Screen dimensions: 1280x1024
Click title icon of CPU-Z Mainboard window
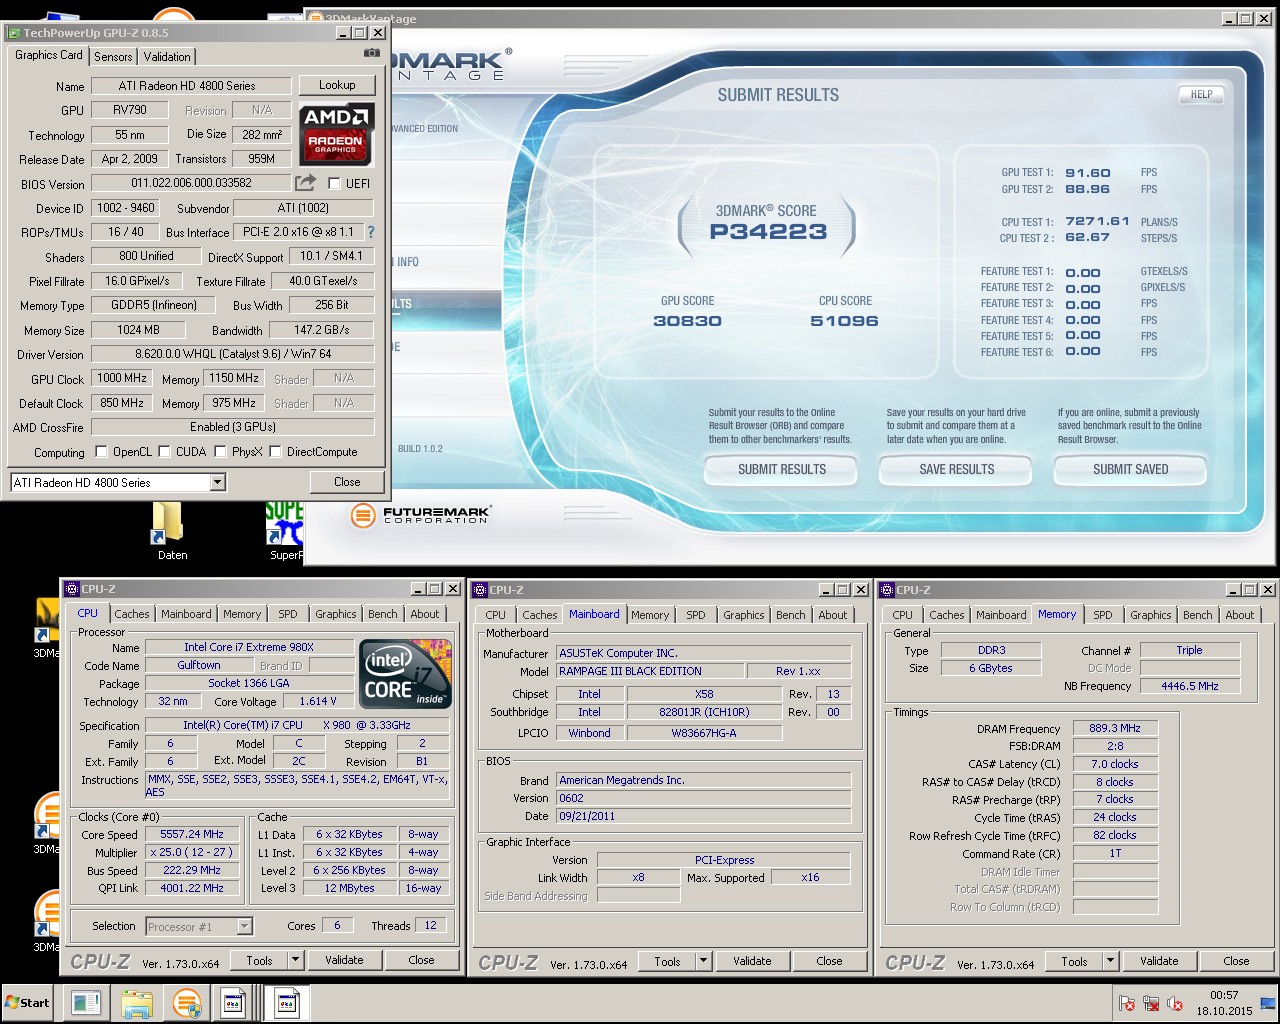click(x=479, y=590)
